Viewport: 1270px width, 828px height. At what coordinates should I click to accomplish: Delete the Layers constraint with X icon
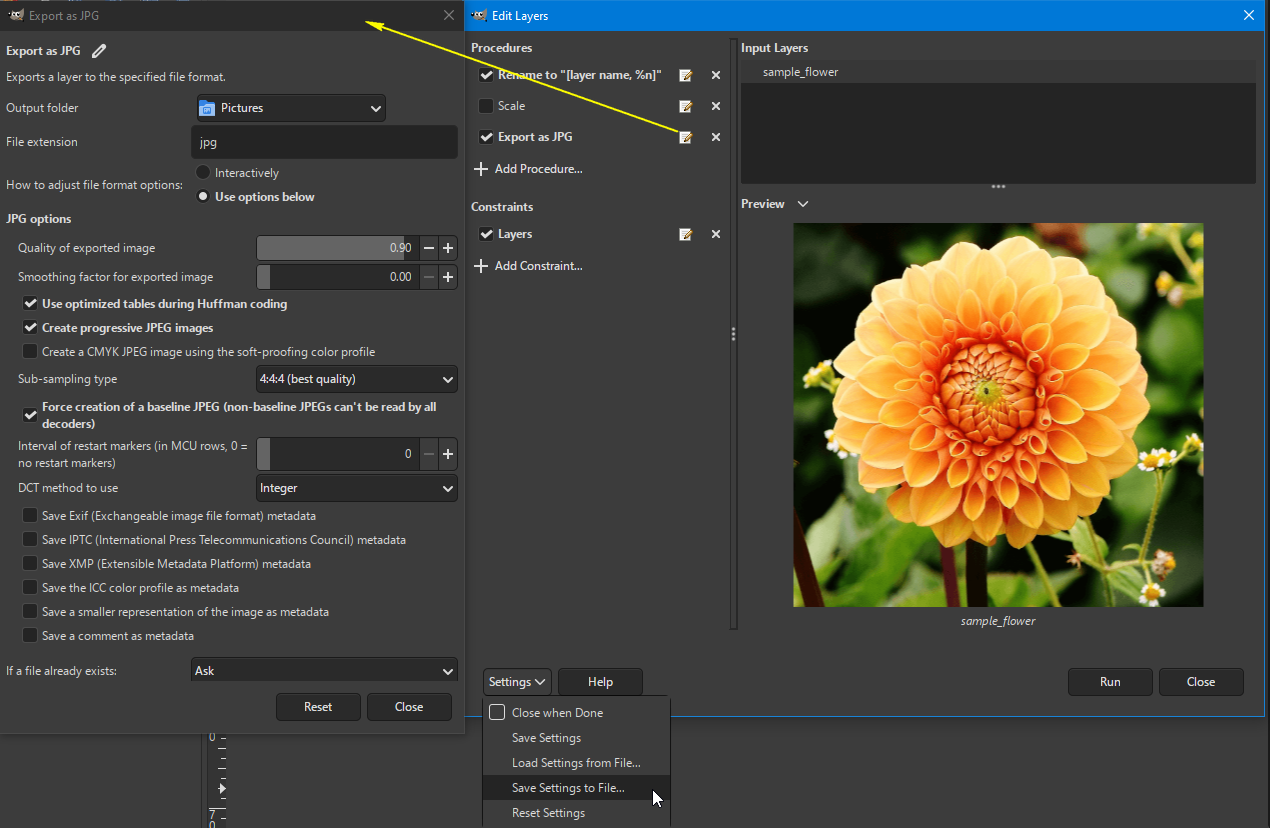[716, 234]
